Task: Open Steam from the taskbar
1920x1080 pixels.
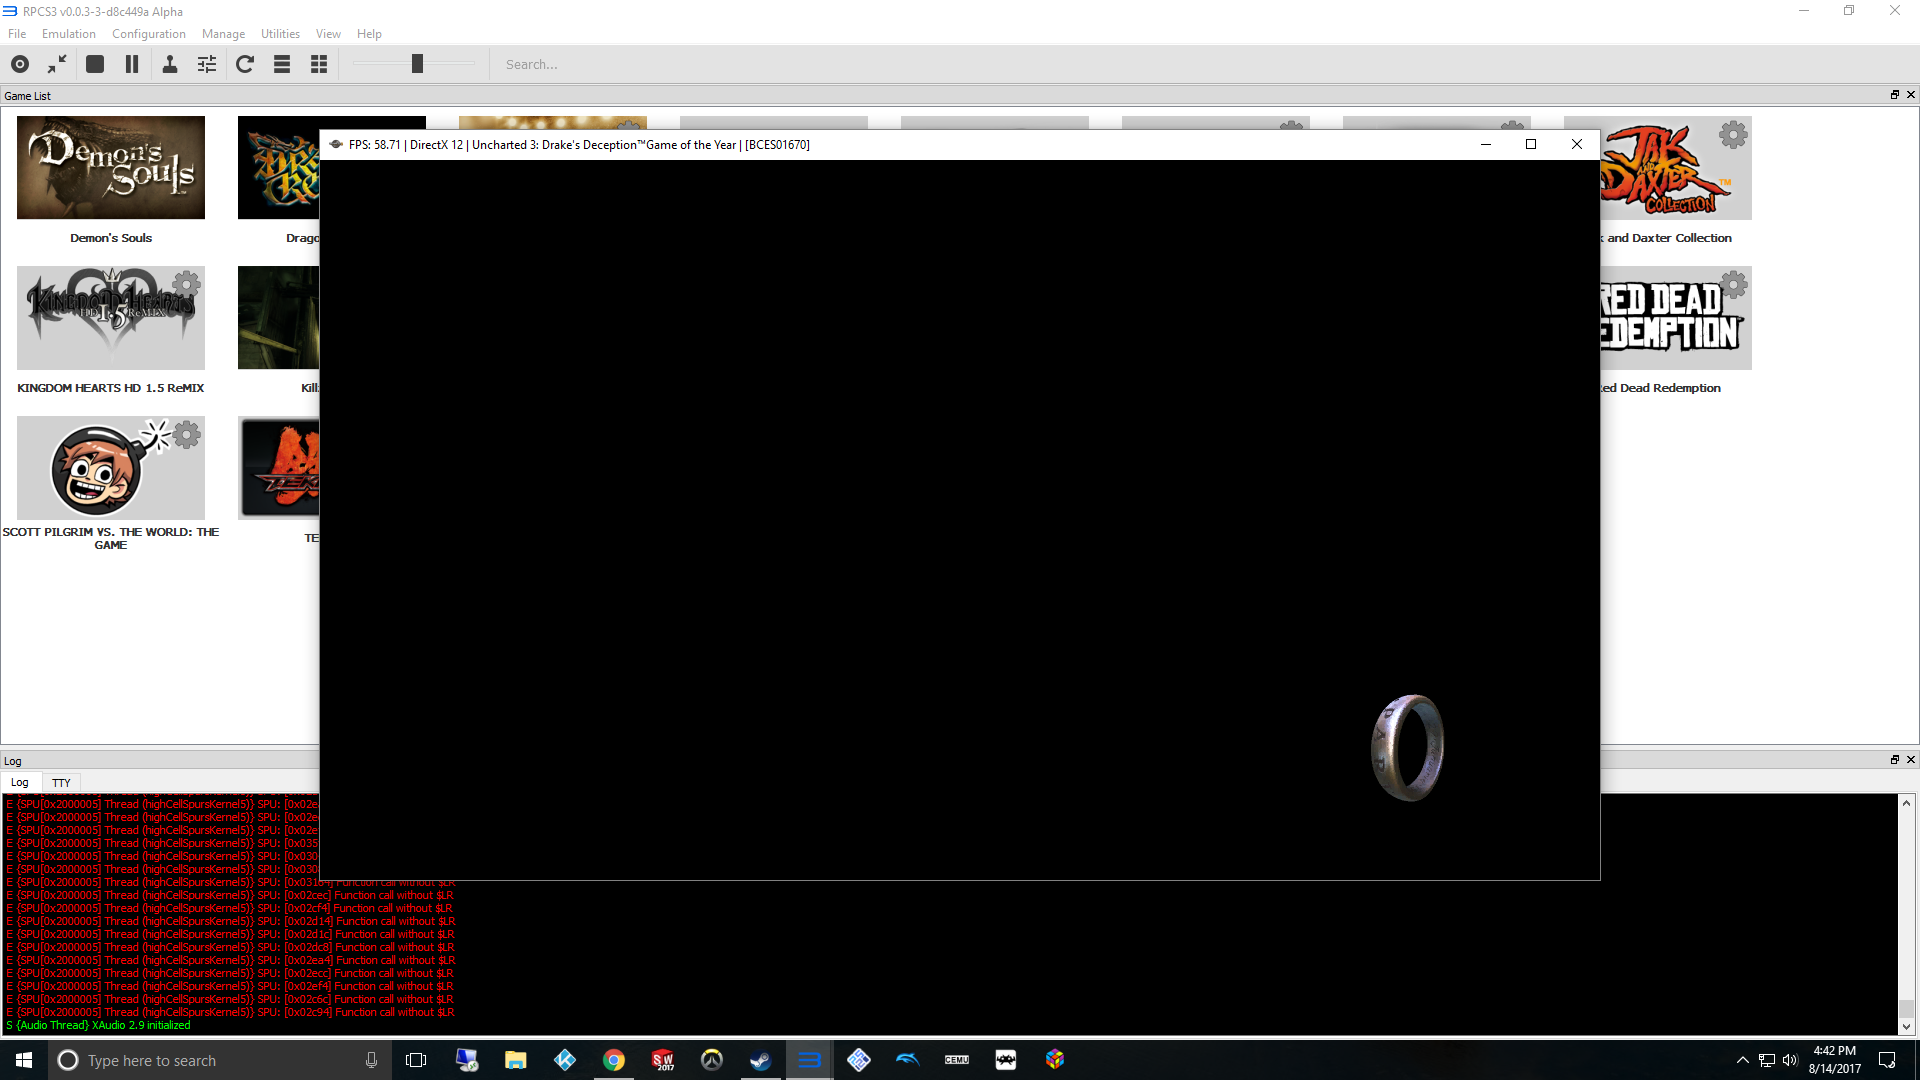Action: point(760,1060)
